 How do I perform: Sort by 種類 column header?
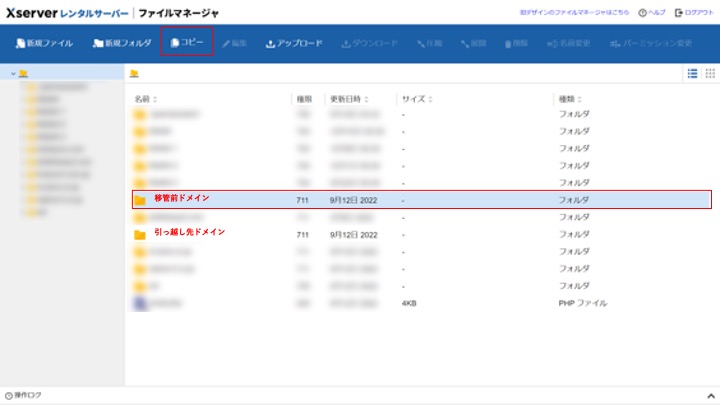(x=570, y=99)
